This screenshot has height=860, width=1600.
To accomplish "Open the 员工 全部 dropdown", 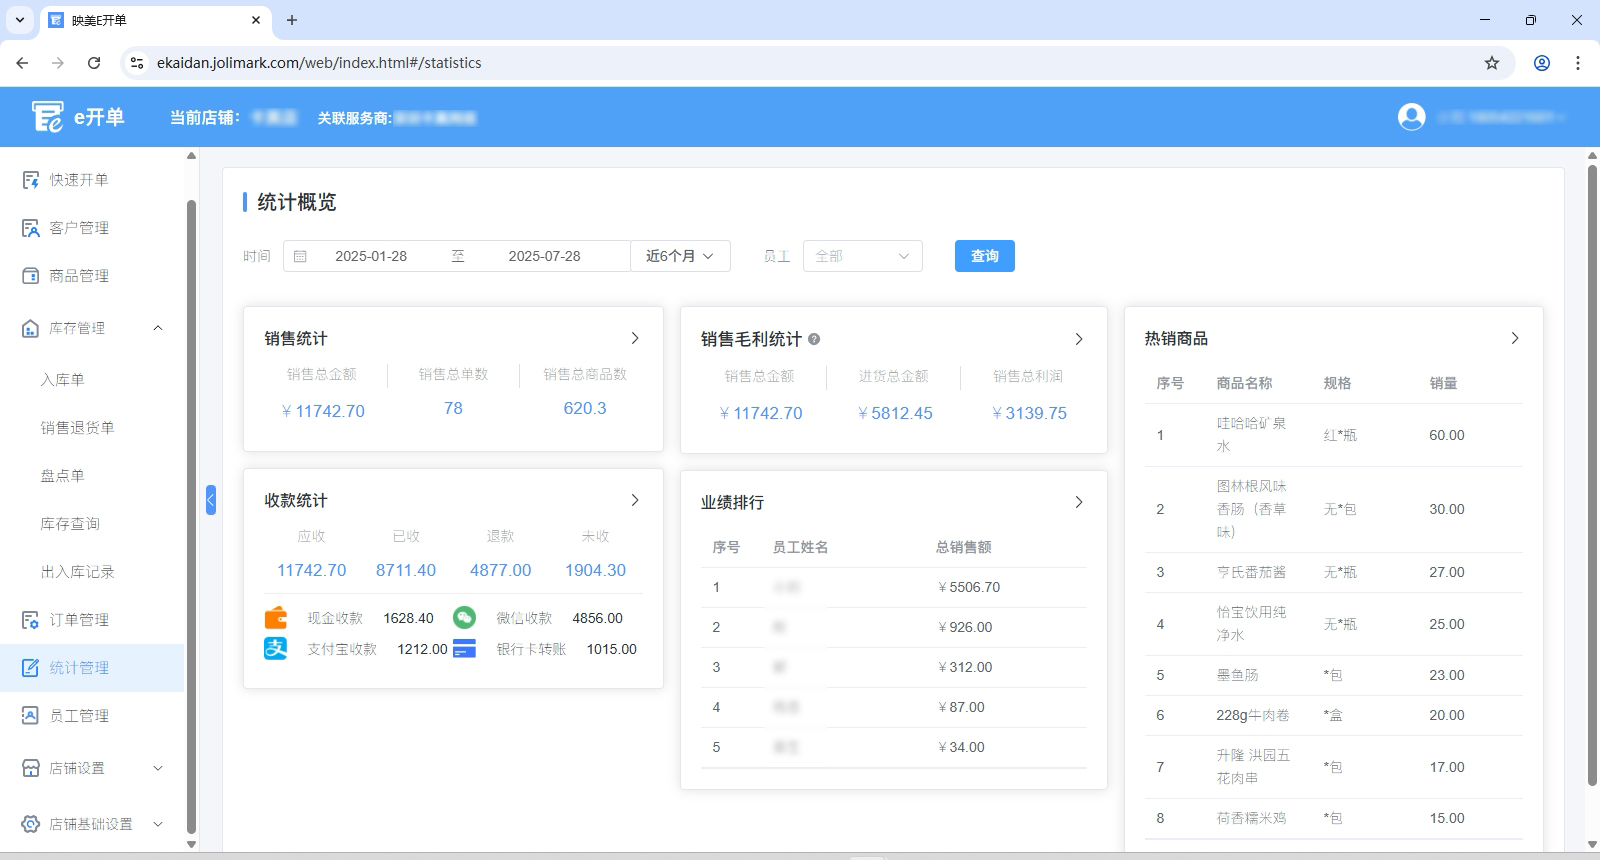I will pyautogui.click(x=862, y=256).
